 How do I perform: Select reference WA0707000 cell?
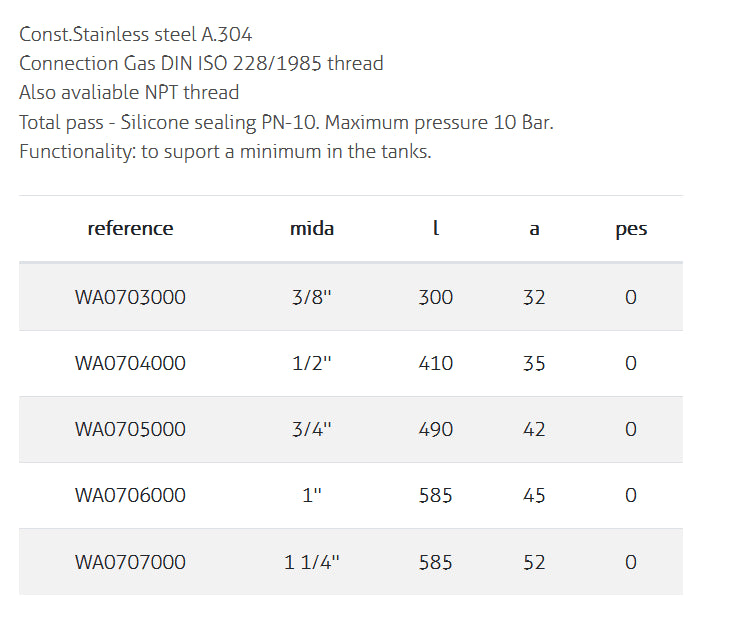click(130, 562)
